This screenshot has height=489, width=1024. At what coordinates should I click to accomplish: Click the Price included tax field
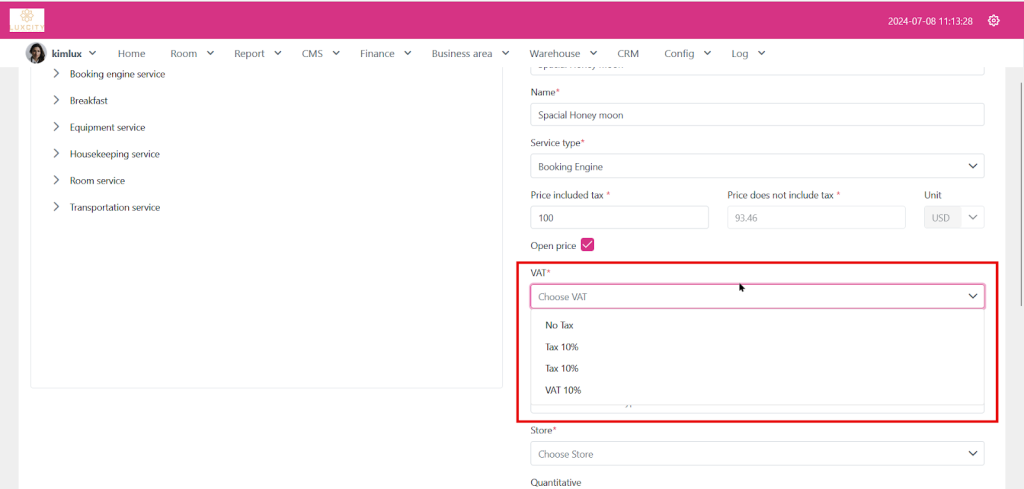[619, 217]
